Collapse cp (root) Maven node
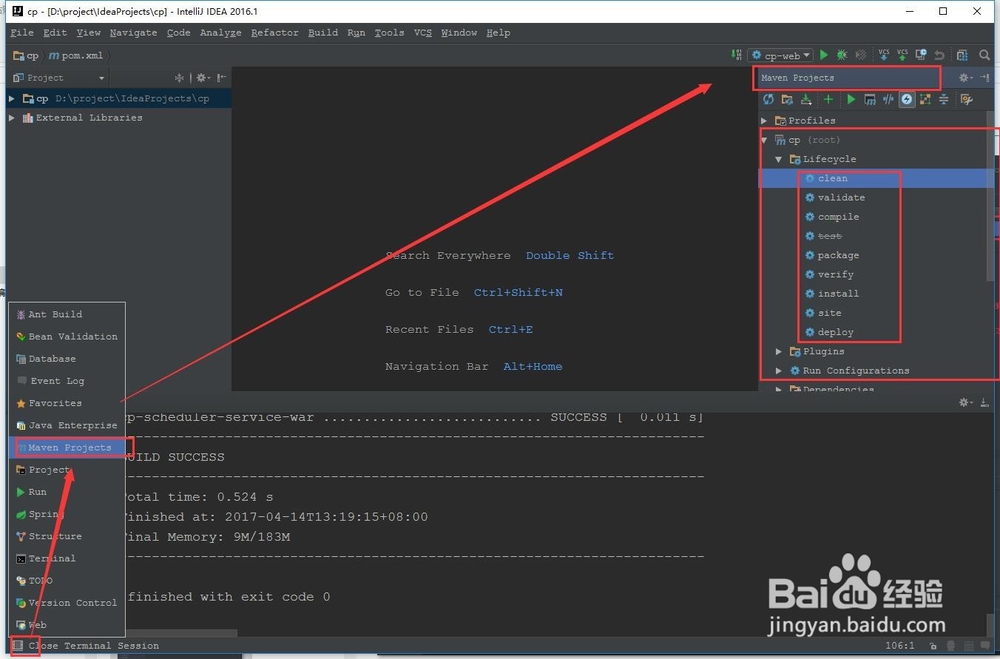Image resolution: width=1000 pixels, height=659 pixels. [x=764, y=140]
